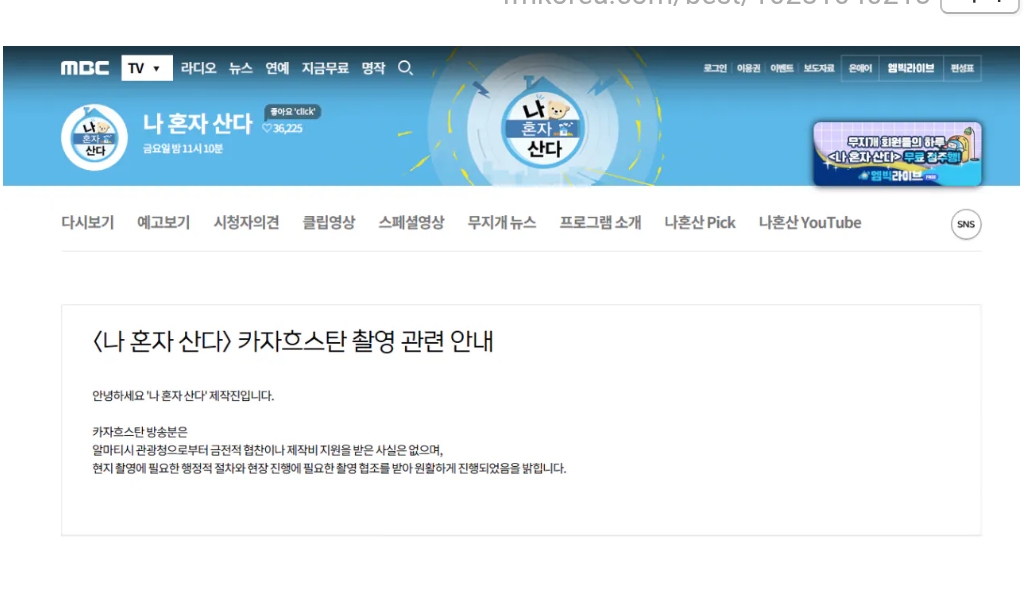The height and width of the screenshot is (604, 1029).
Task: Click the MBC logo
Action: 85,68
